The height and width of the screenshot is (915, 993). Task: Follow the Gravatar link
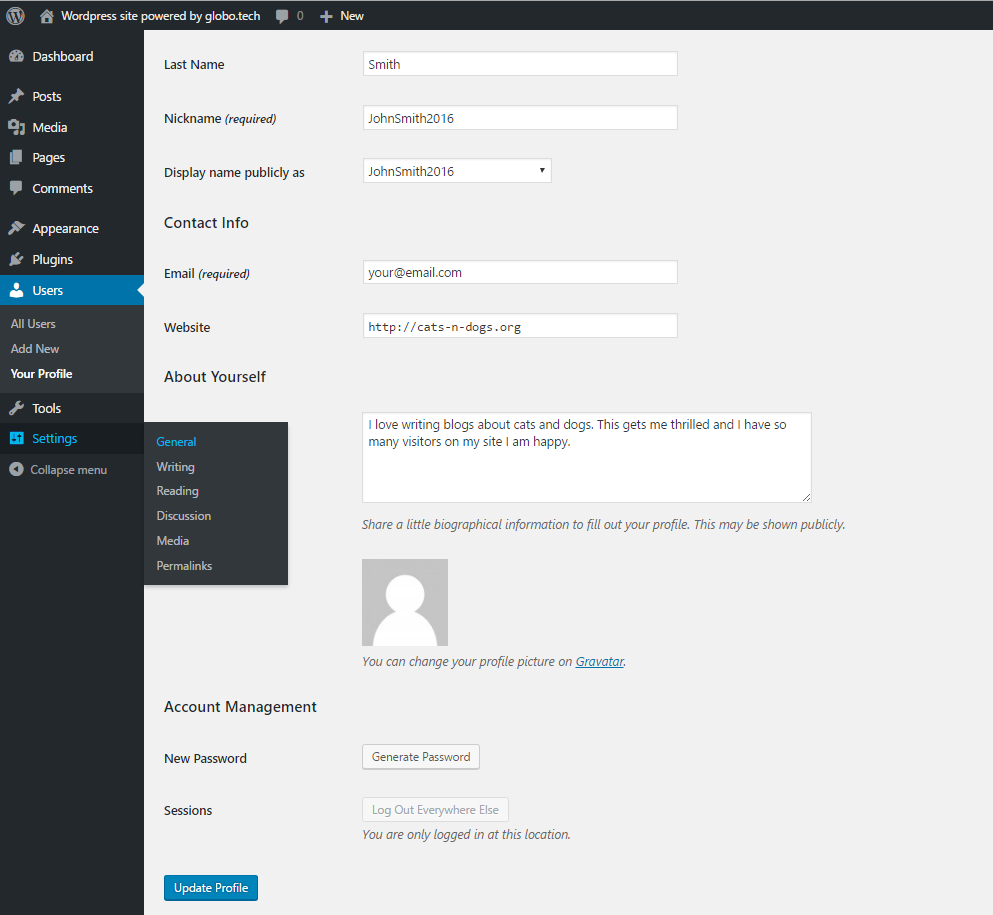coord(599,662)
